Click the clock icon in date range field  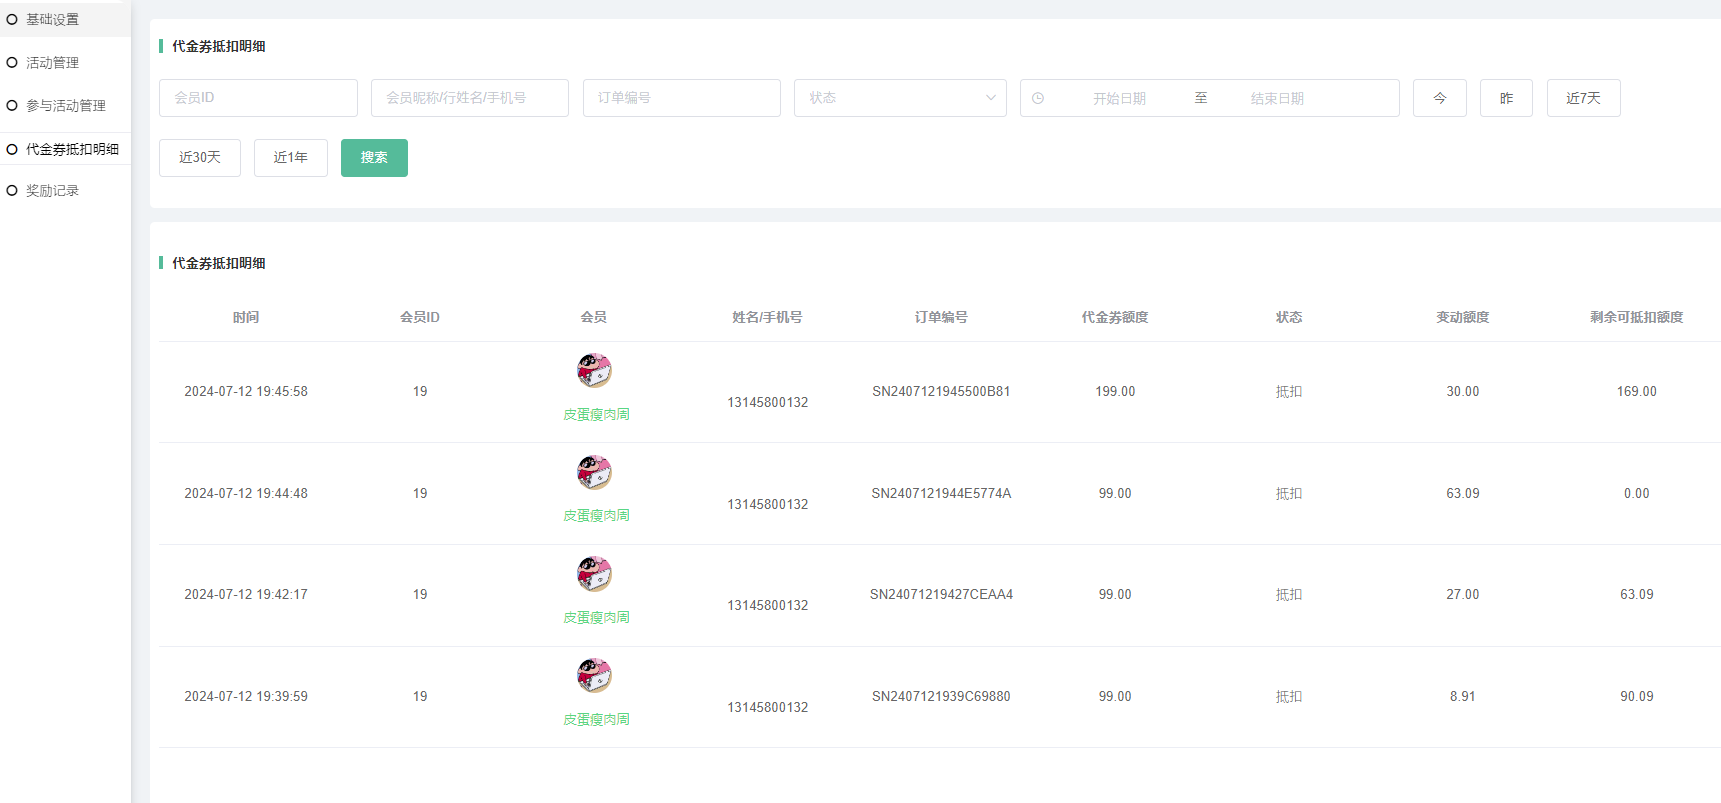pyautogui.click(x=1038, y=98)
